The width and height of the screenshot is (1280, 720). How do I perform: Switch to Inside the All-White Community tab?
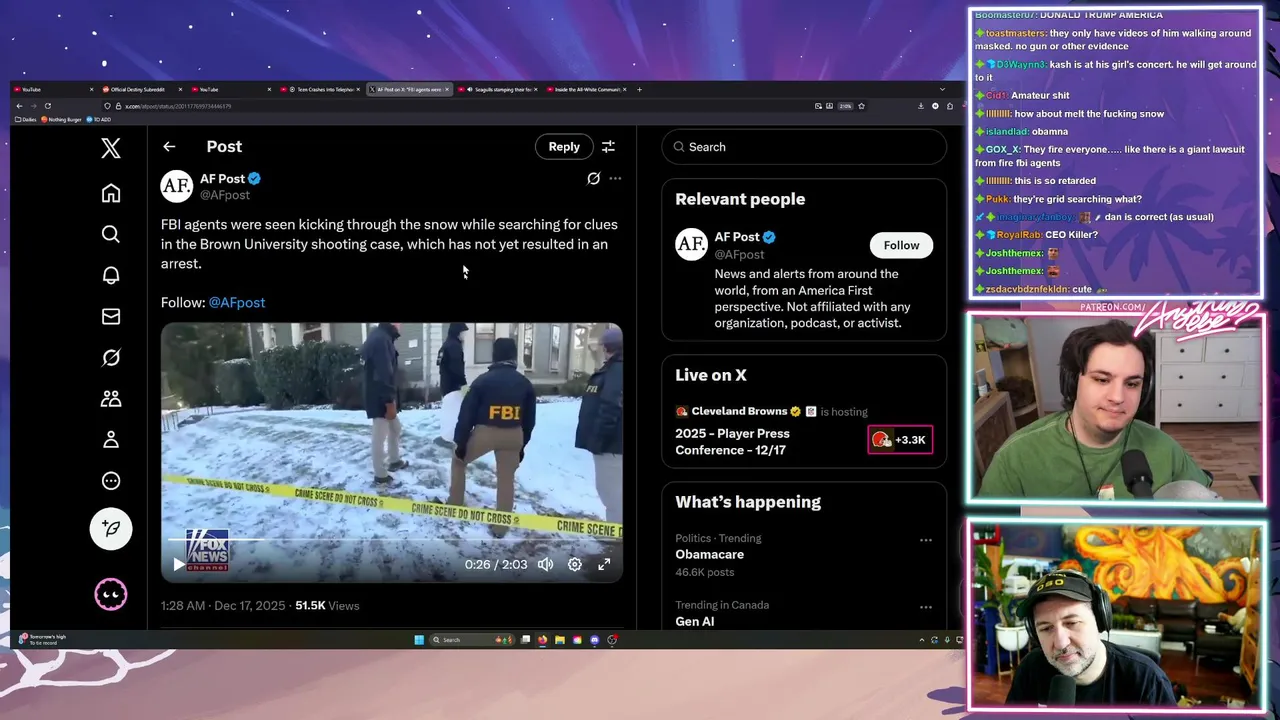click(x=585, y=89)
